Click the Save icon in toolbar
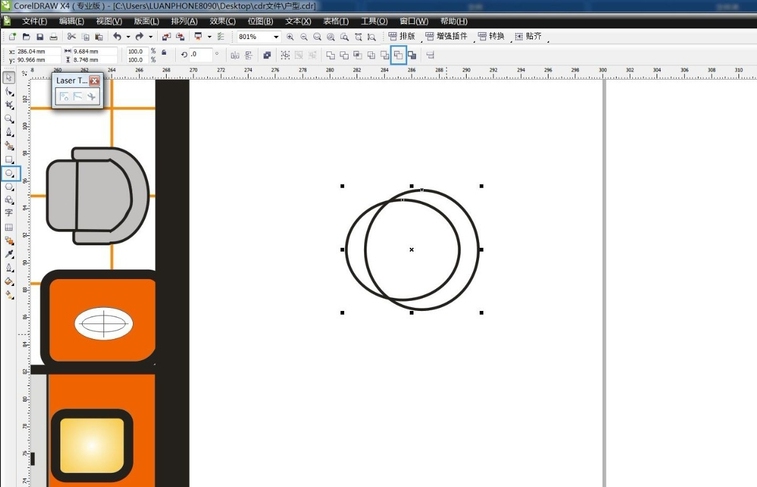Viewport: 757px width, 487px height. [39, 37]
